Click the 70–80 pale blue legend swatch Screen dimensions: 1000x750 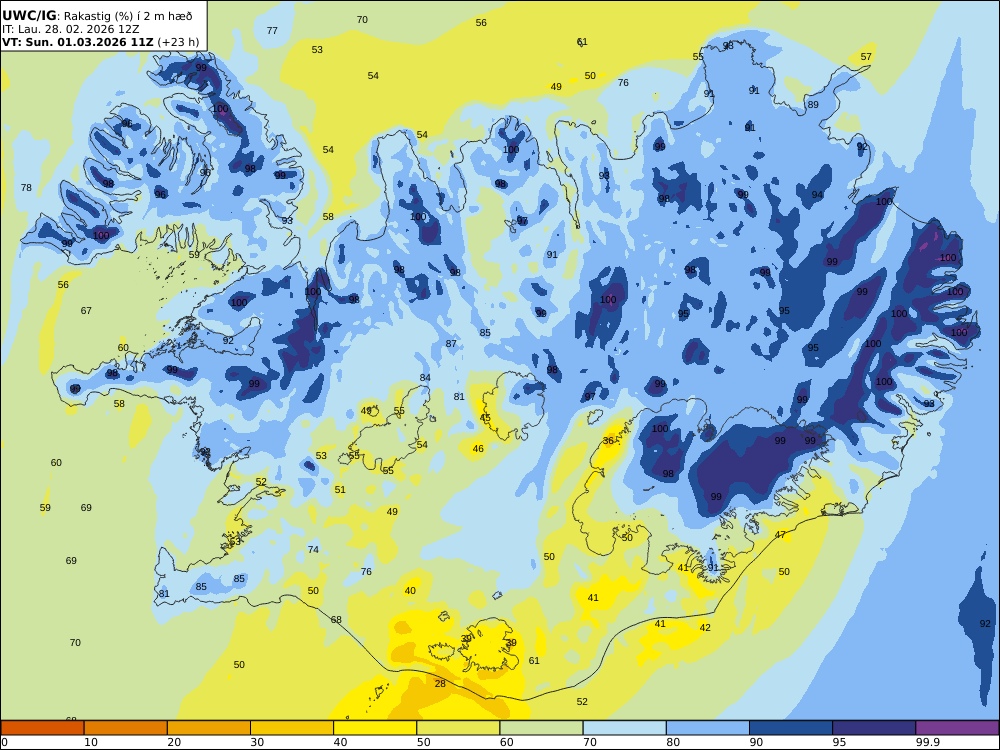point(624,728)
